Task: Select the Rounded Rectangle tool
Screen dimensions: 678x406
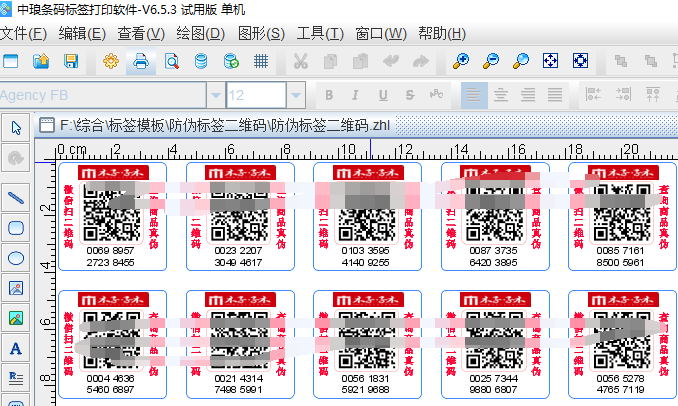Action: [16, 228]
